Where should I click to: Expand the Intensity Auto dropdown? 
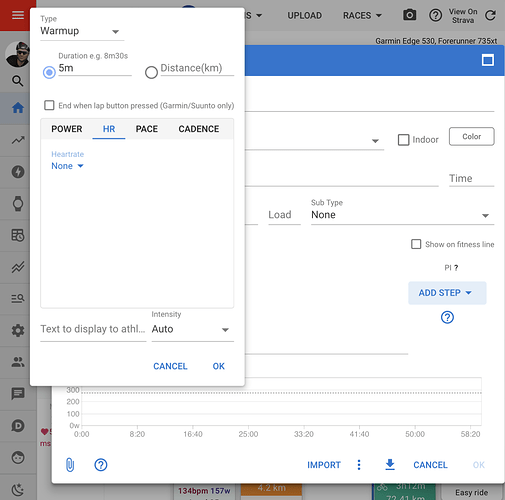192,329
